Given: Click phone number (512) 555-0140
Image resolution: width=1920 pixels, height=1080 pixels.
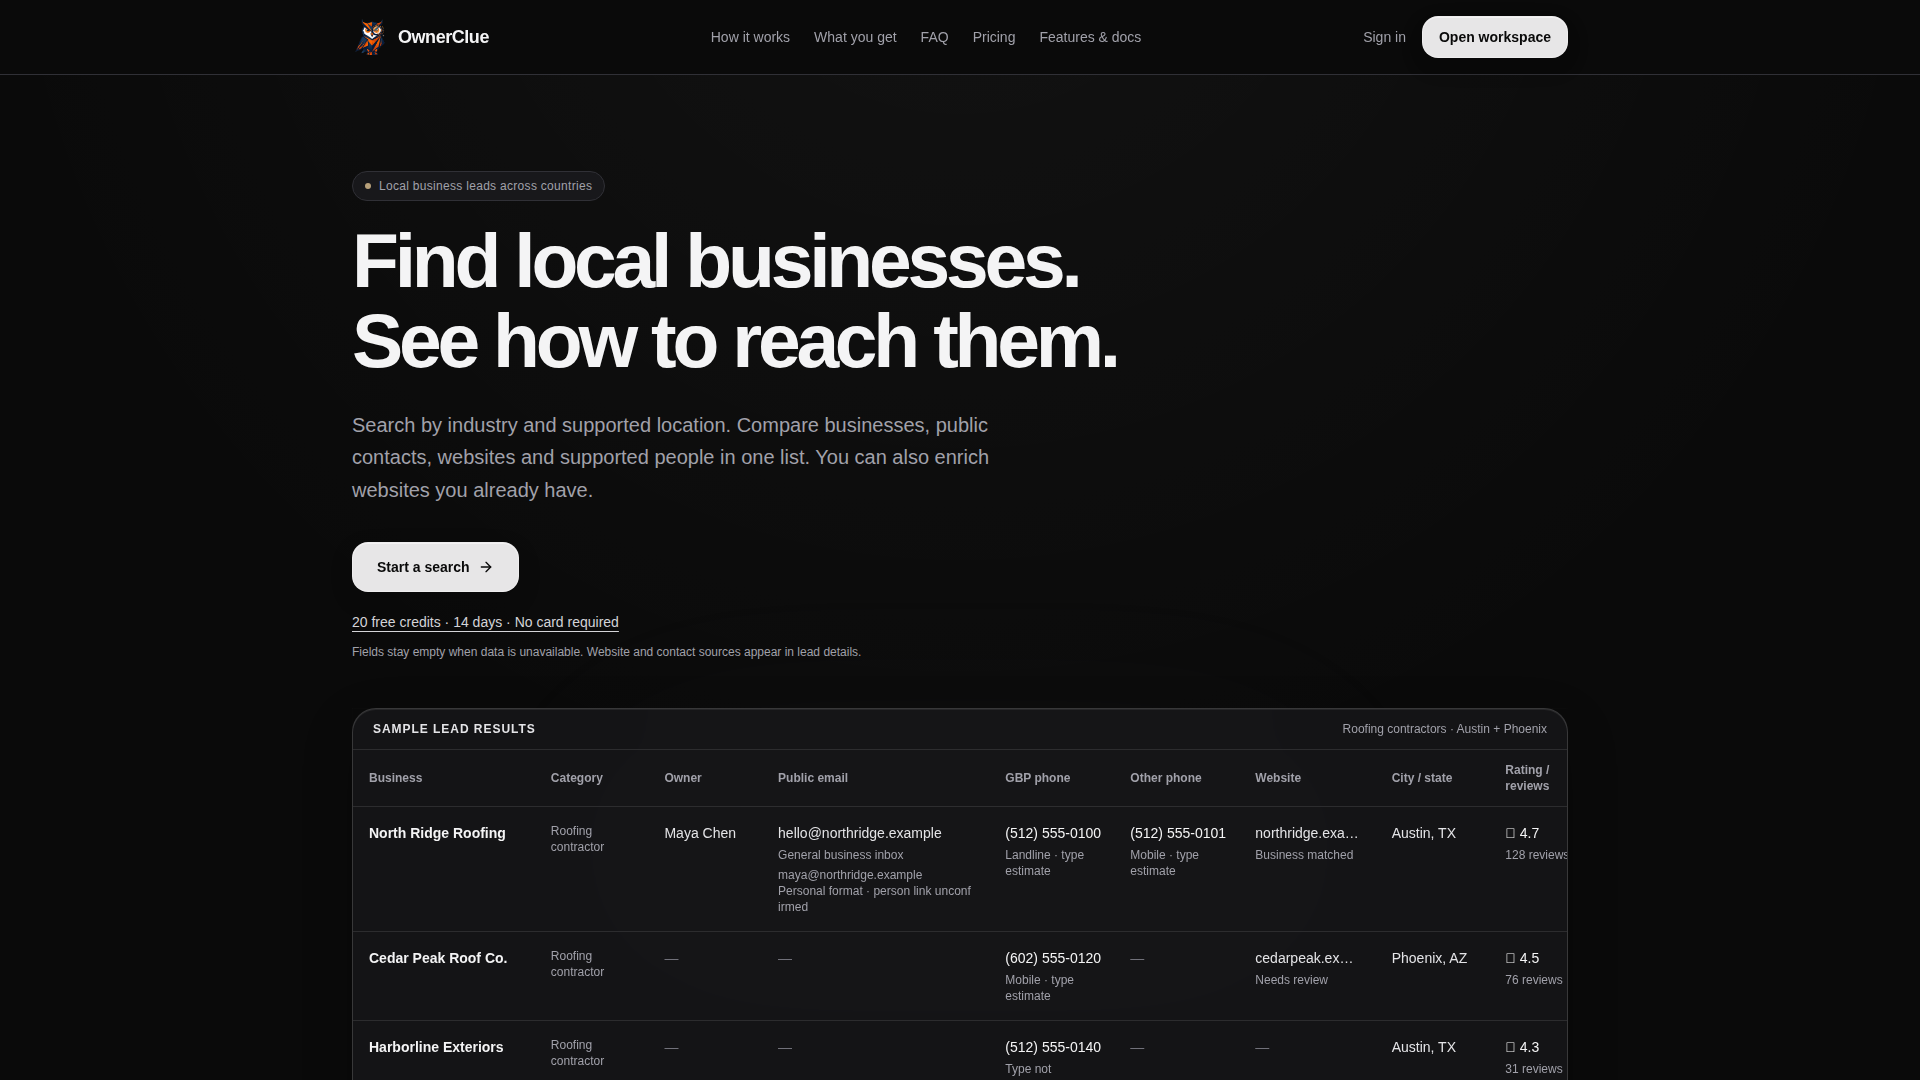Looking at the screenshot, I should 1053,1047.
